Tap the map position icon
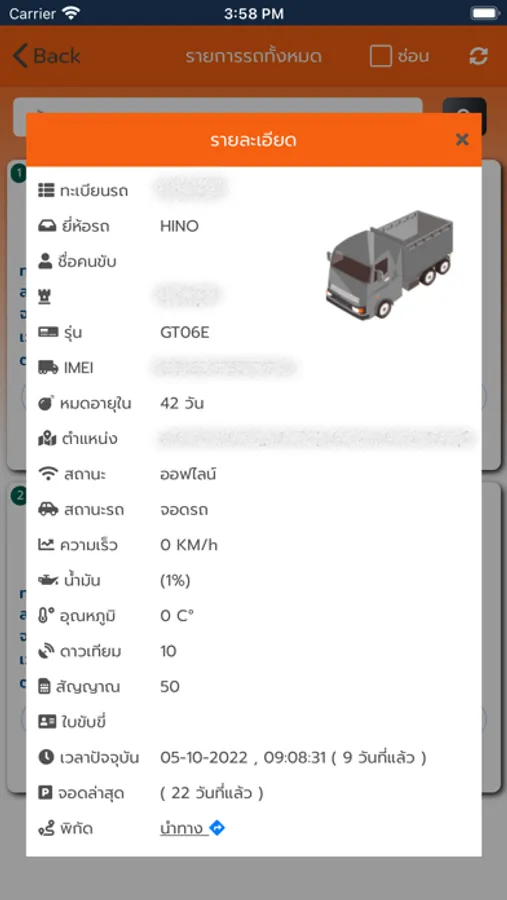The width and height of the screenshot is (507, 900). [x=47, y=439]
